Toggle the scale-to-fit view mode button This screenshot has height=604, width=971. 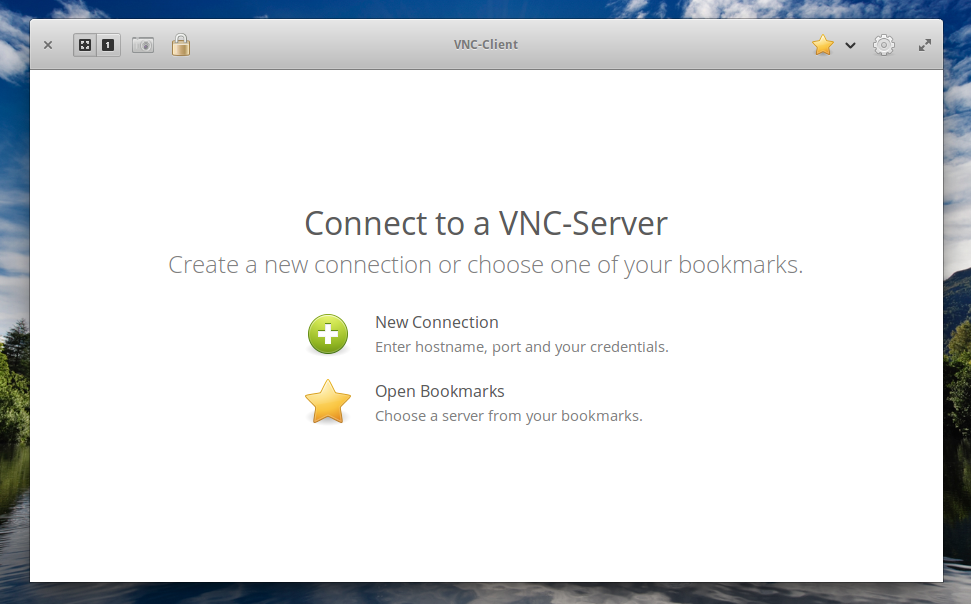(85, 45)
